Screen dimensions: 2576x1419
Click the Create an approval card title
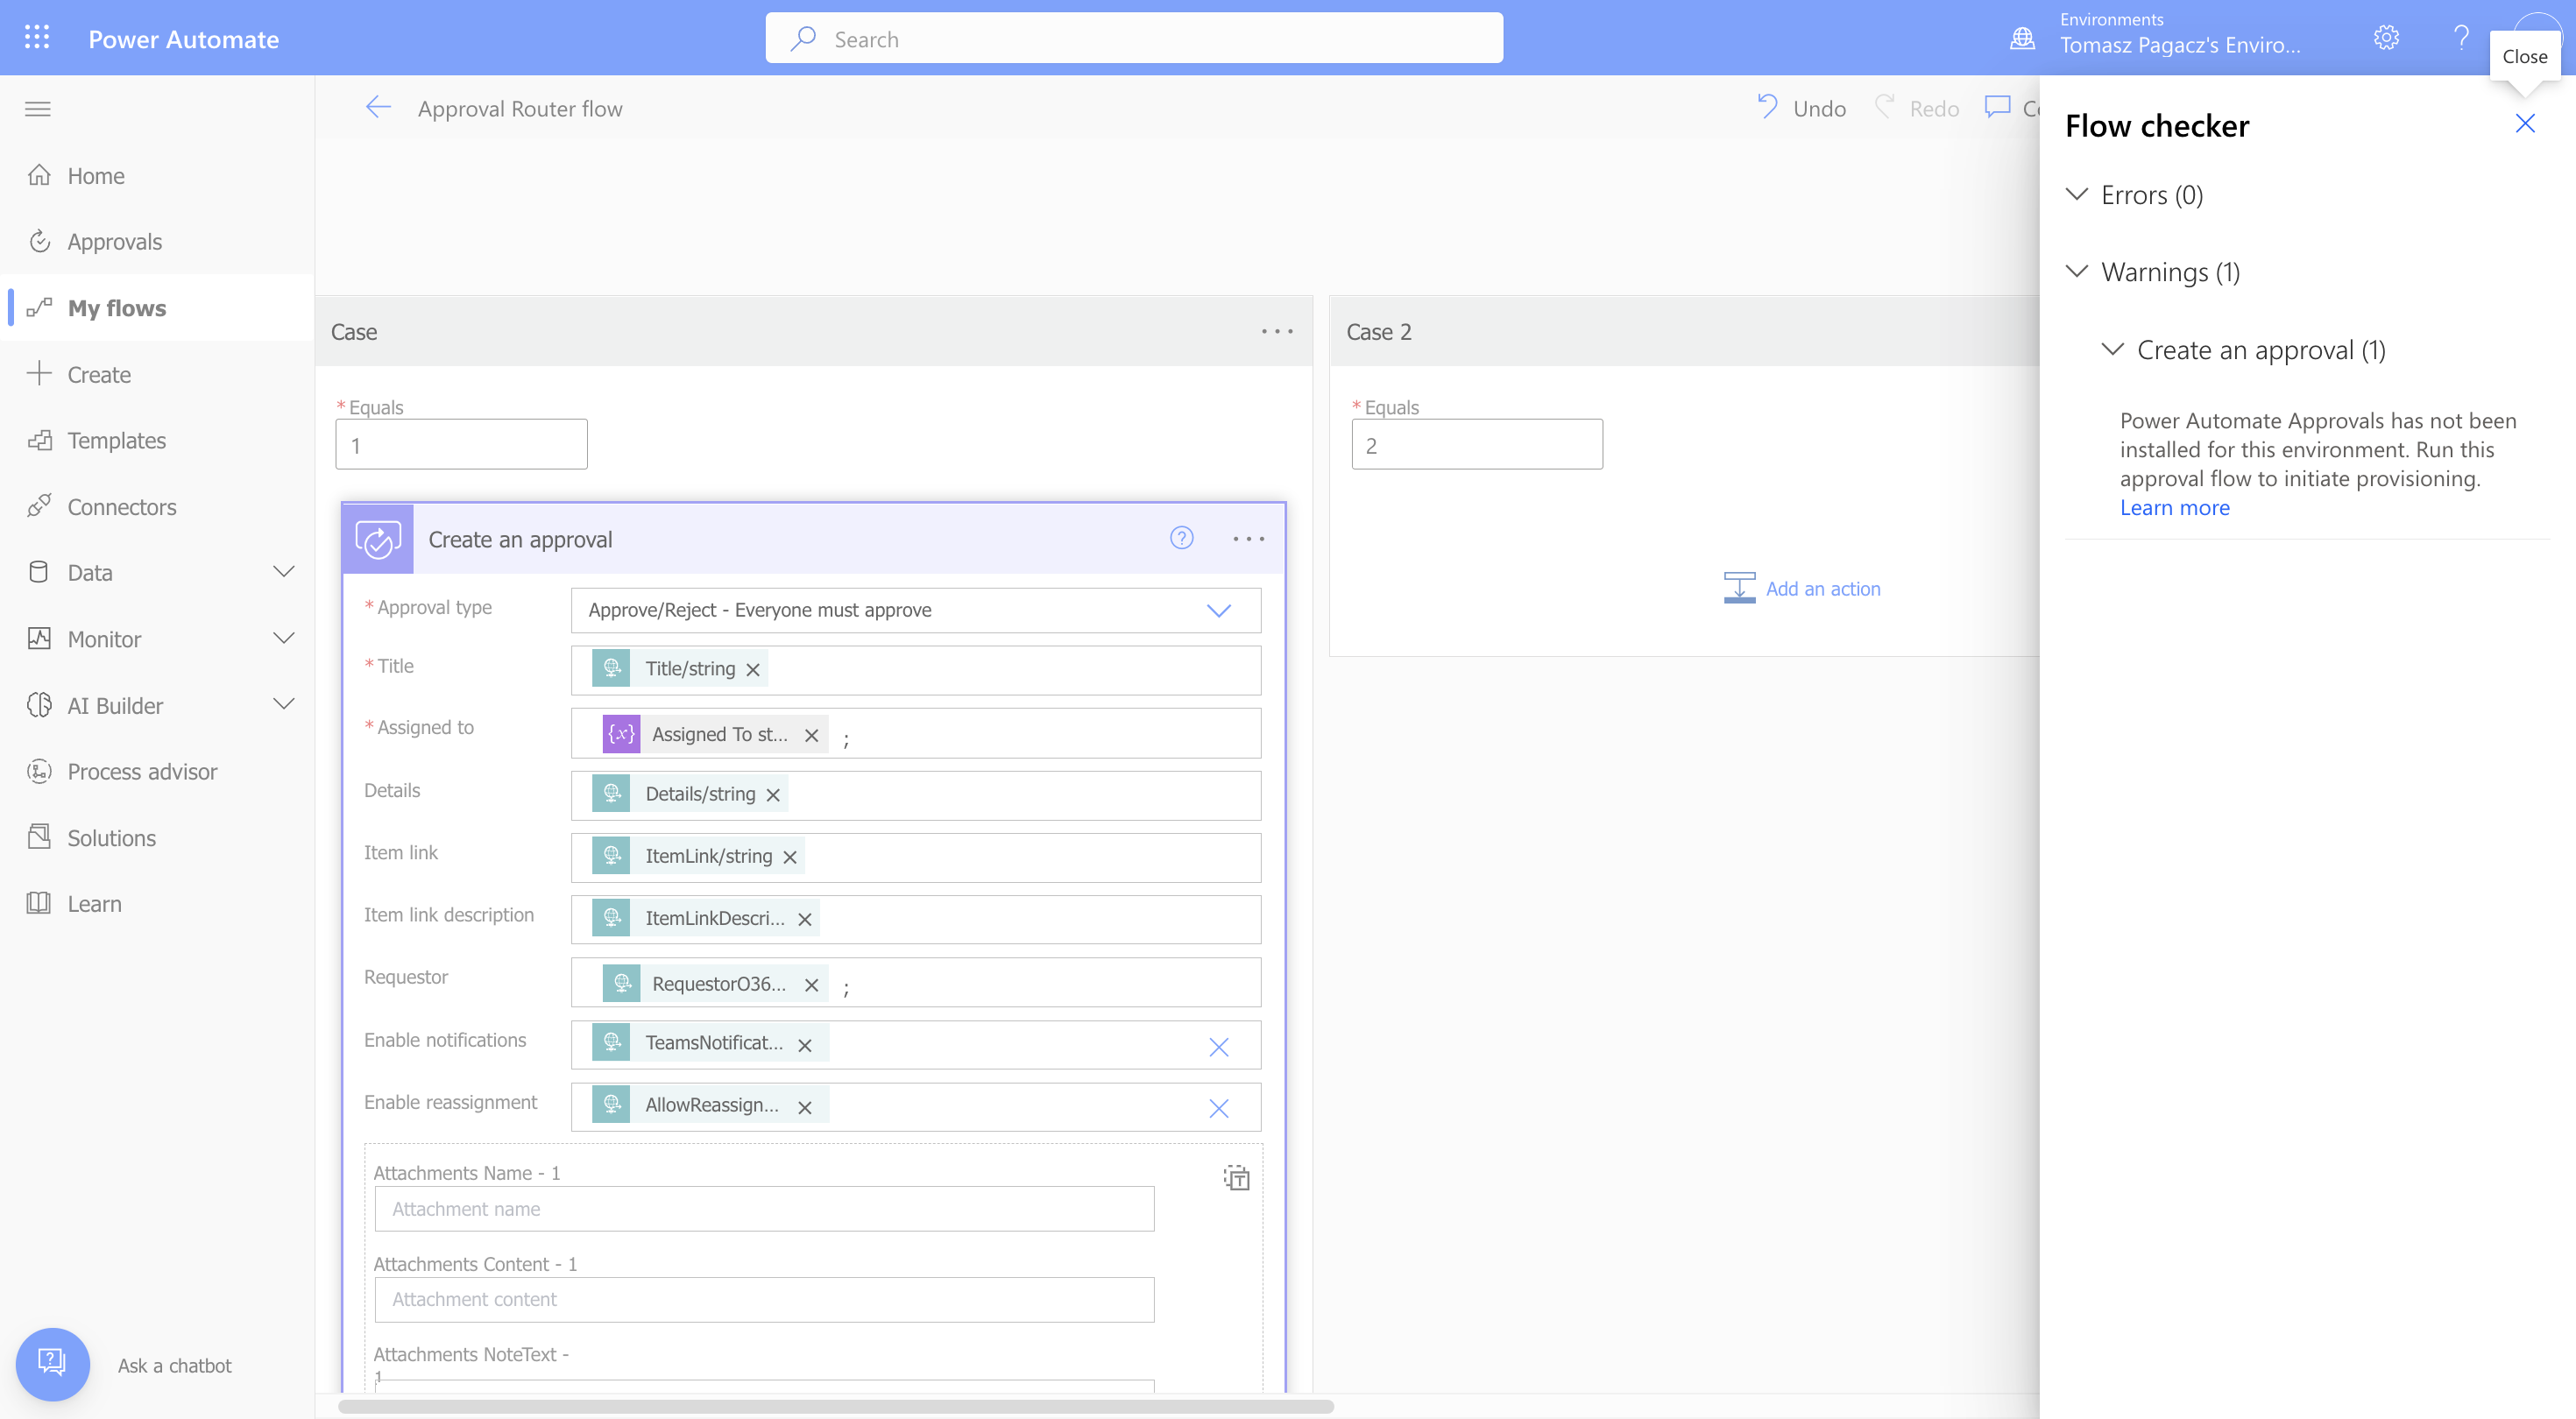[520, 539]
